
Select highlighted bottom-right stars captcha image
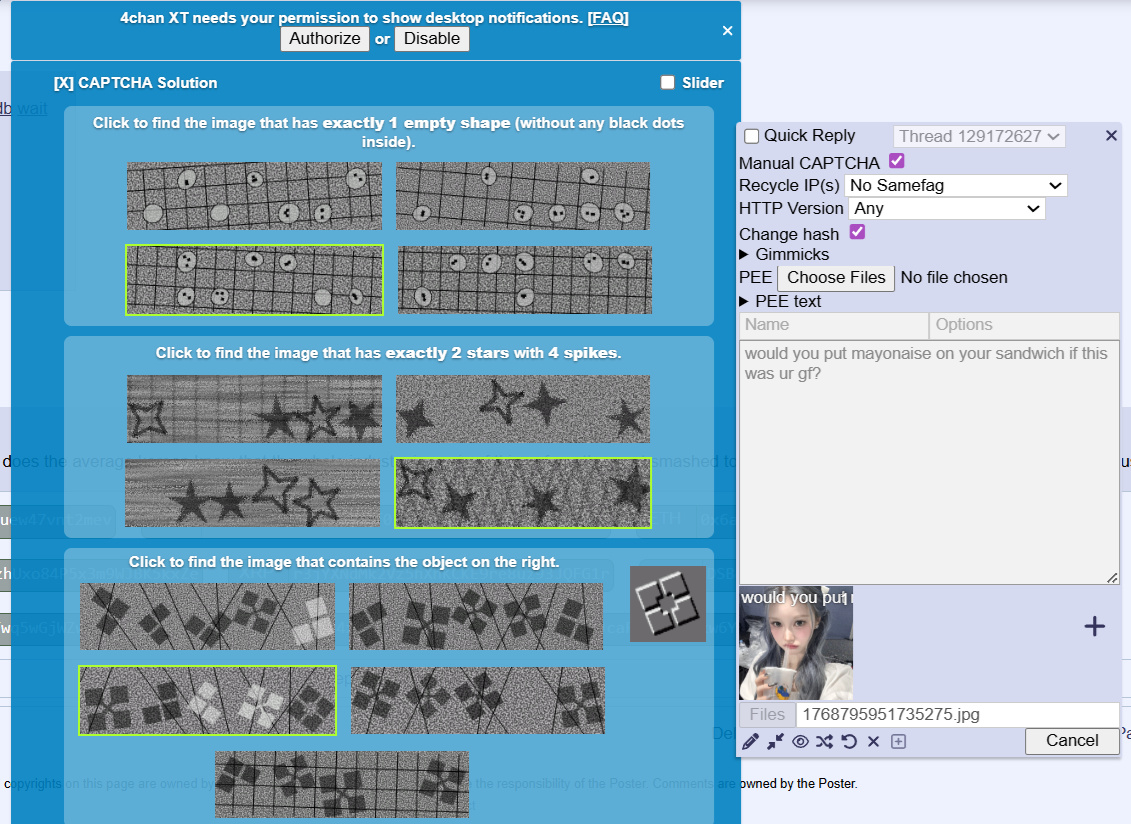(523, 493)
